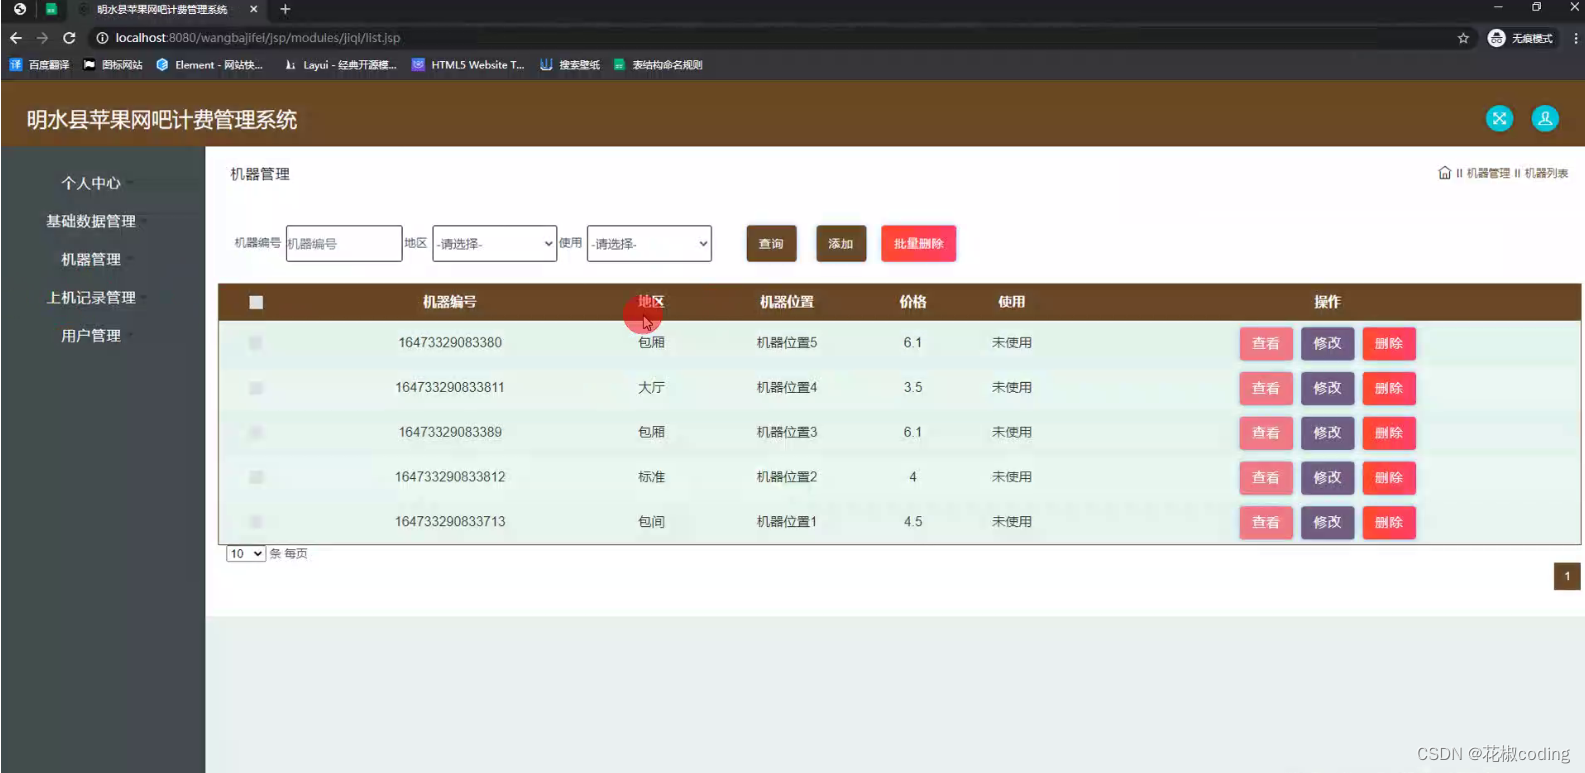Click the incognito mode icon
This screenshot has width=1585, height=773.
point(1496,38)
